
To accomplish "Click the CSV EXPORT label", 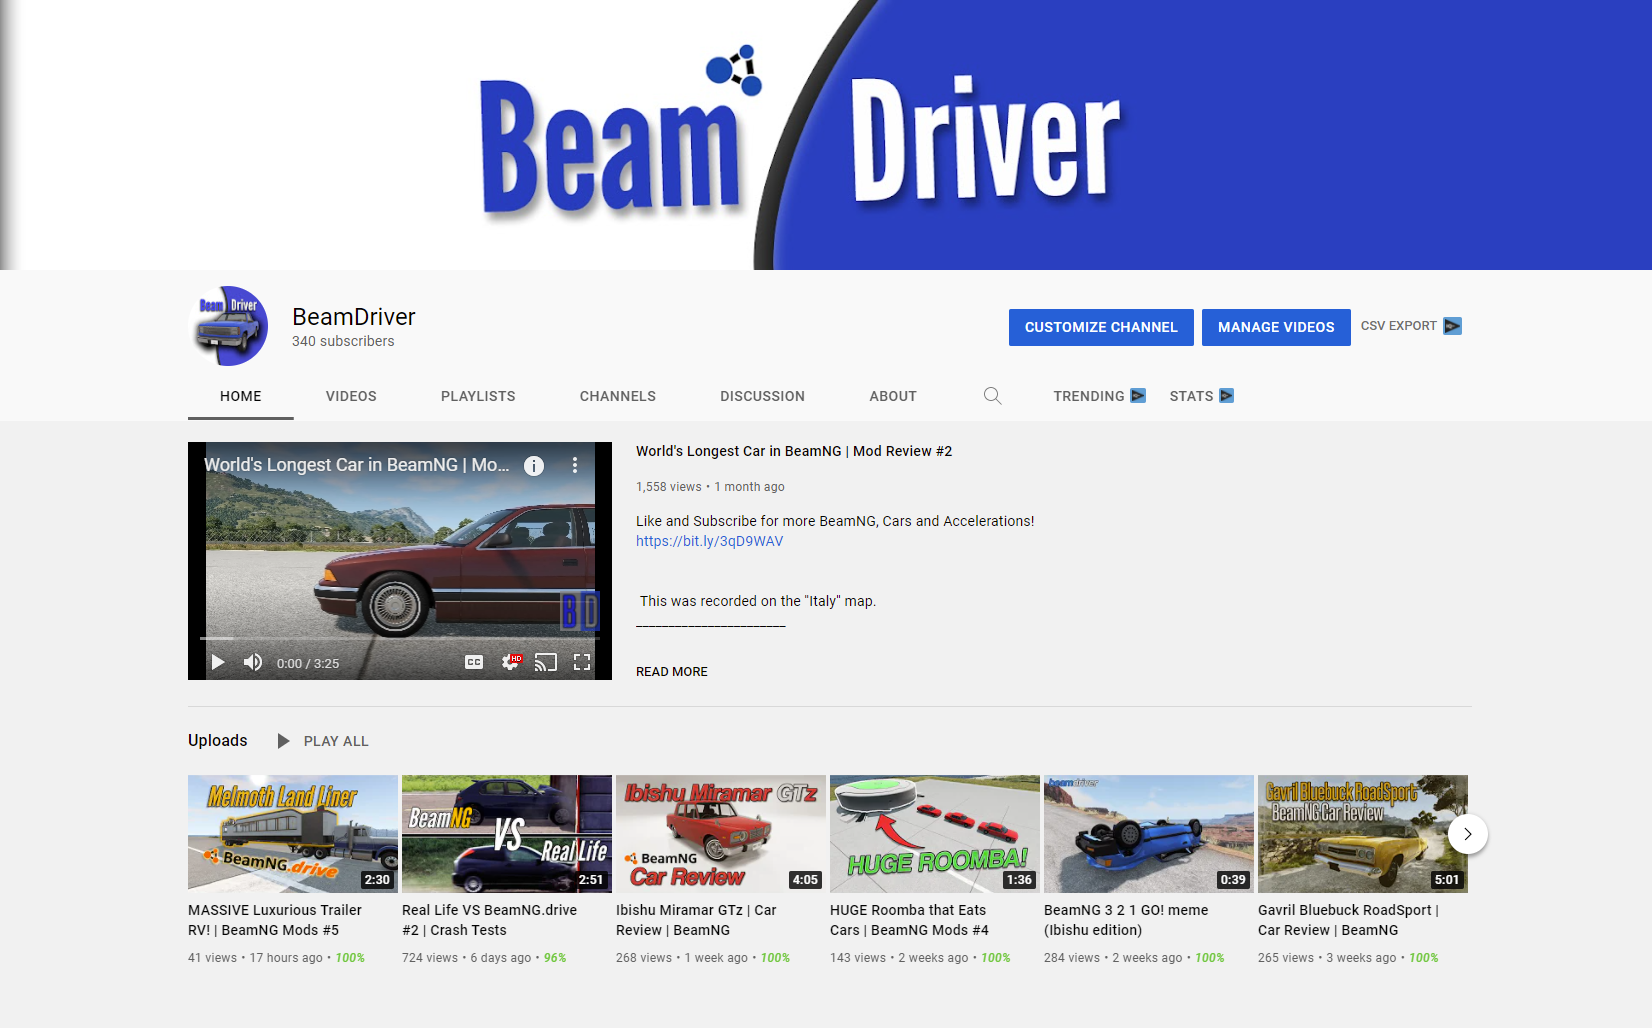I will tap(1398, 326).
